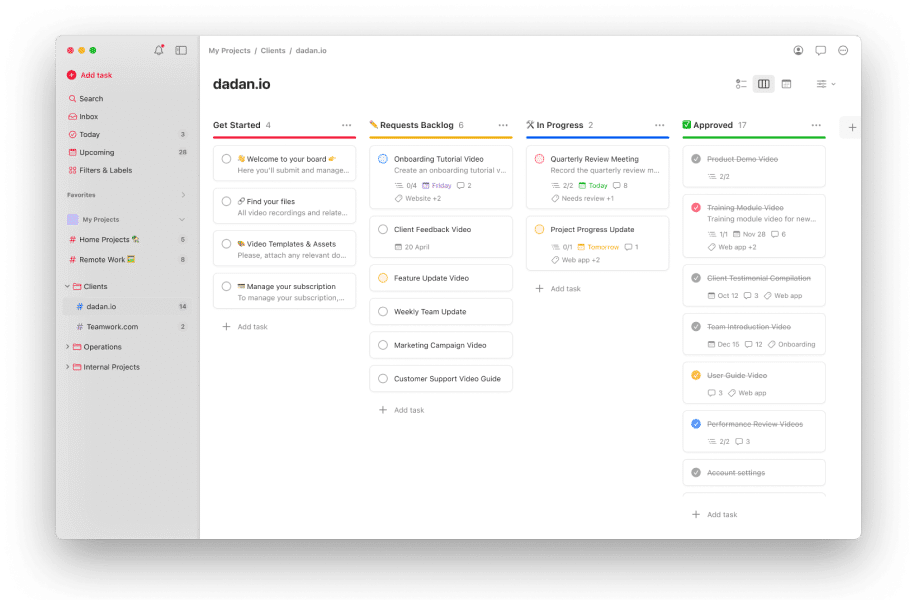Open the notifications bell
The width and height of the screenshot is (917, 600).
point(158,50)
